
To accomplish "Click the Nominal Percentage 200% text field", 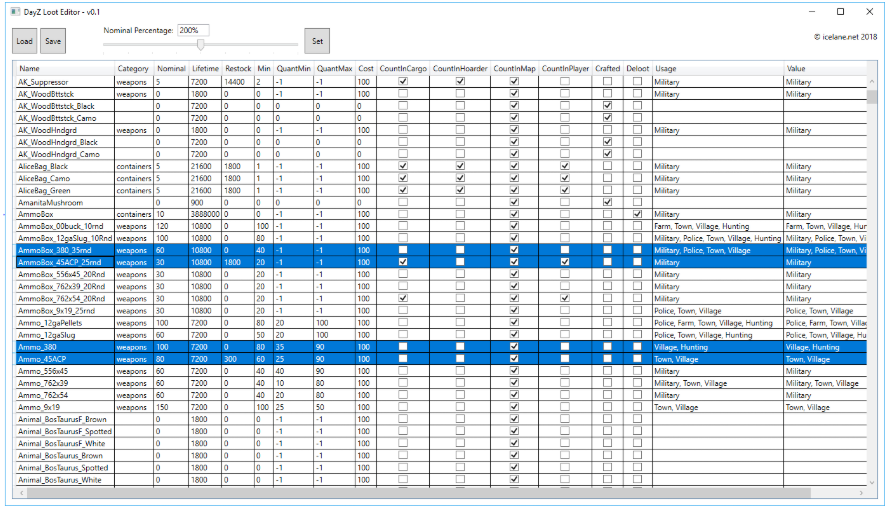I will click(193, 30).
